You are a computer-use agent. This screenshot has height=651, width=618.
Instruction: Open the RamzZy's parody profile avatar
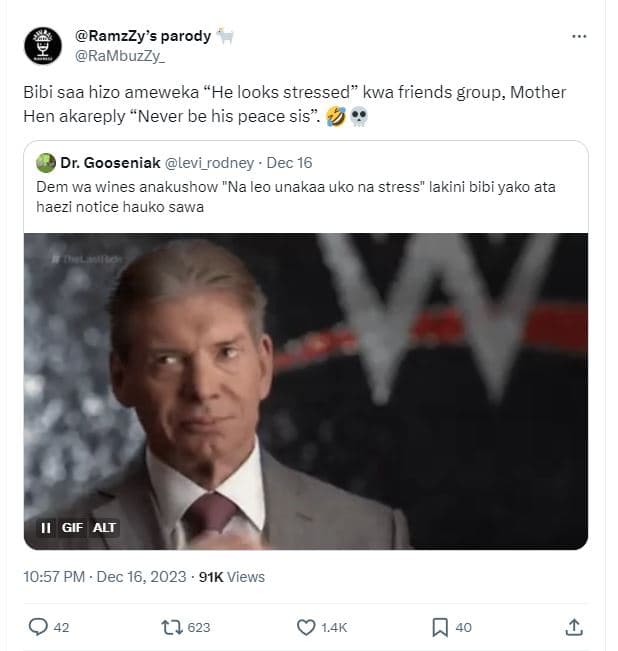coord(43,46)
